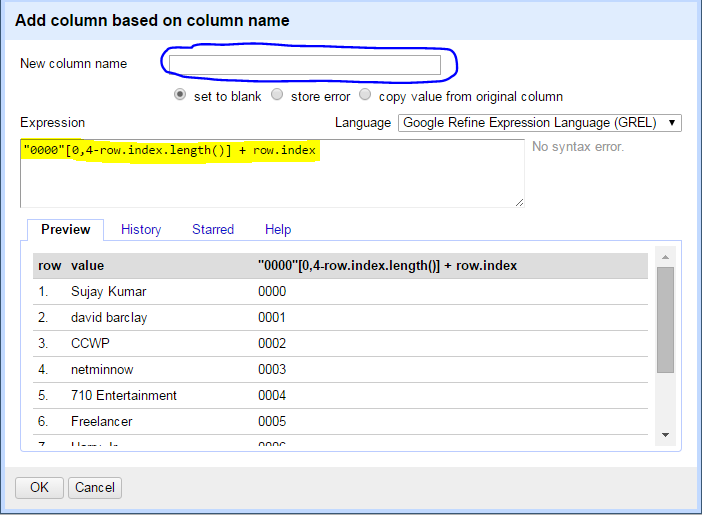Click the preview scrollbar up arrow

pyautogui.click(x=665, y=257)
